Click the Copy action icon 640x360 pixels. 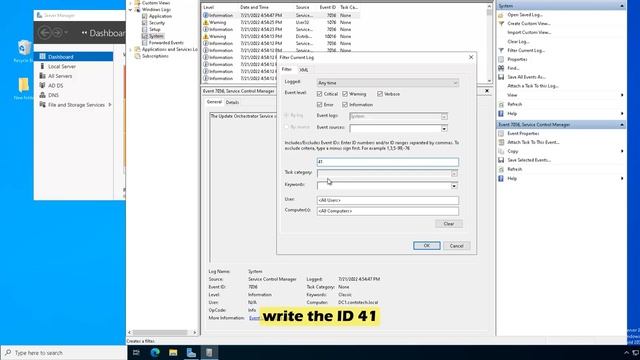(501, 151)
